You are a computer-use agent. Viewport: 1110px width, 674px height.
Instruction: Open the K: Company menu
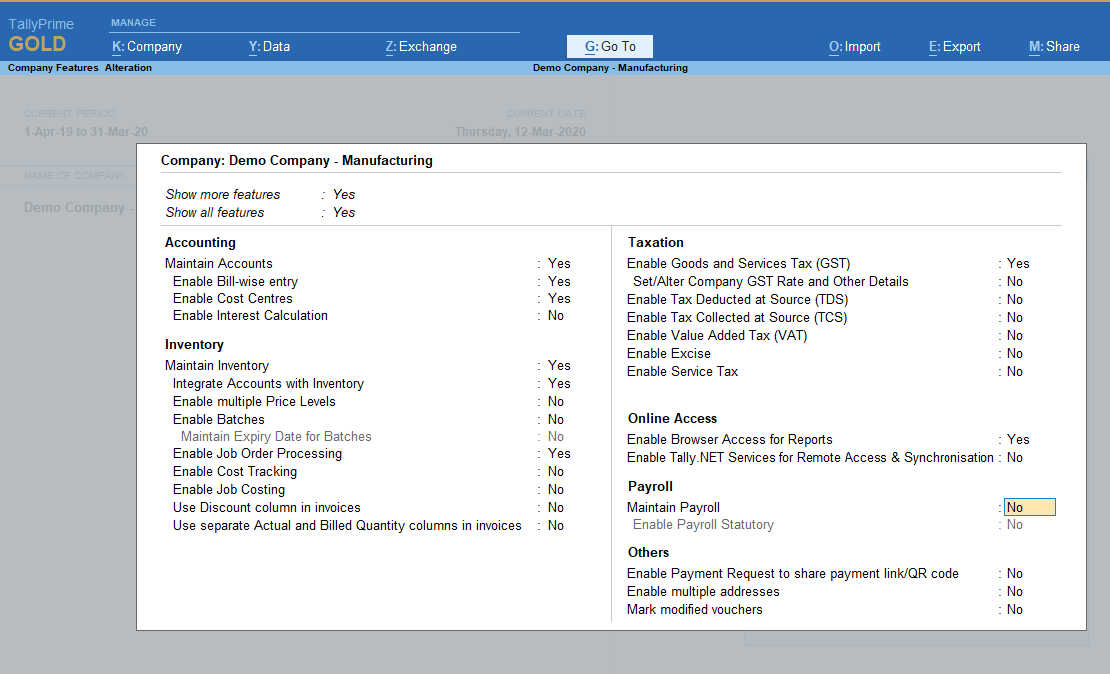(x=146, y=46)
